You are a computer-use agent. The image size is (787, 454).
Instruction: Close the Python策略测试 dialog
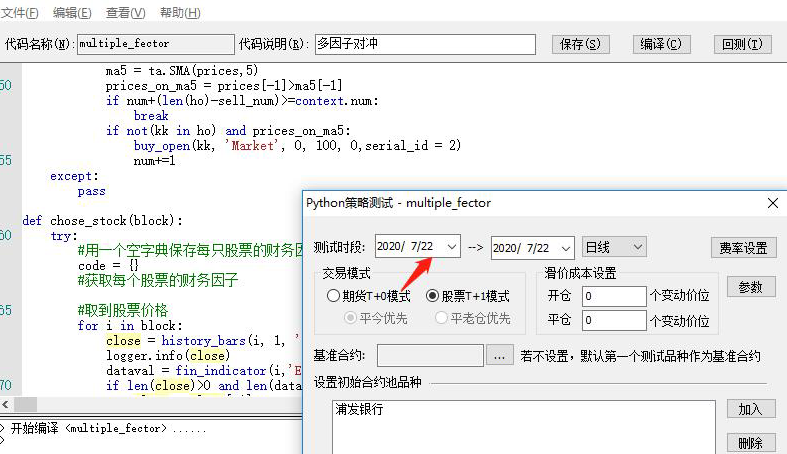tap(773, 203)
